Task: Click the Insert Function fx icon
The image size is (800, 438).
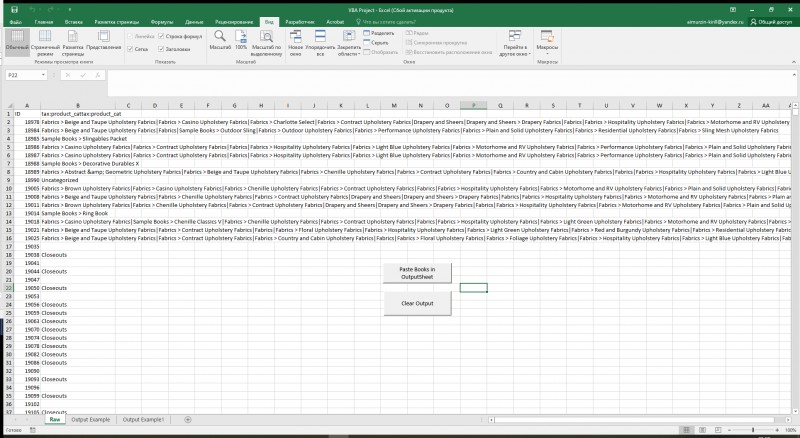Action: click(x=97, y=75)
